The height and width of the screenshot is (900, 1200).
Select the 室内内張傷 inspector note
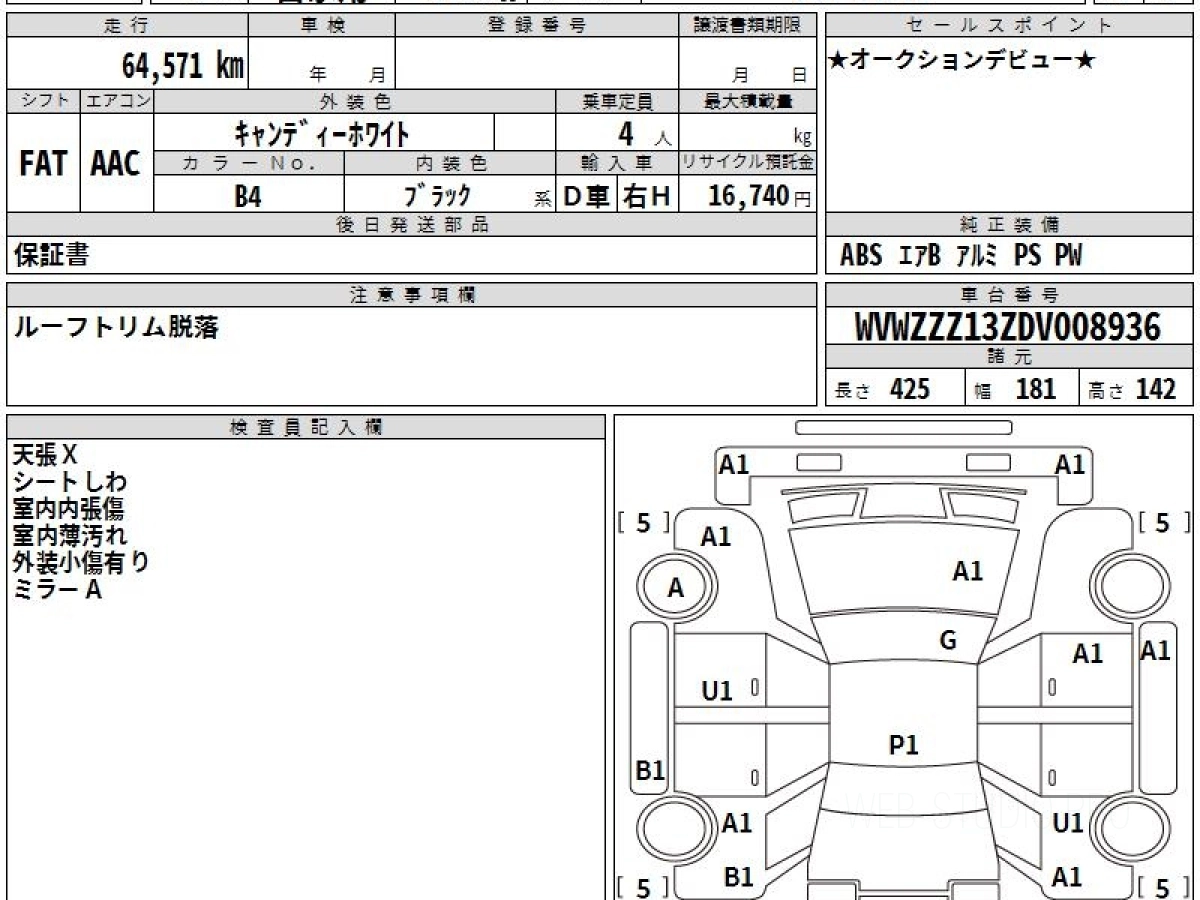(x=69, y=509)
